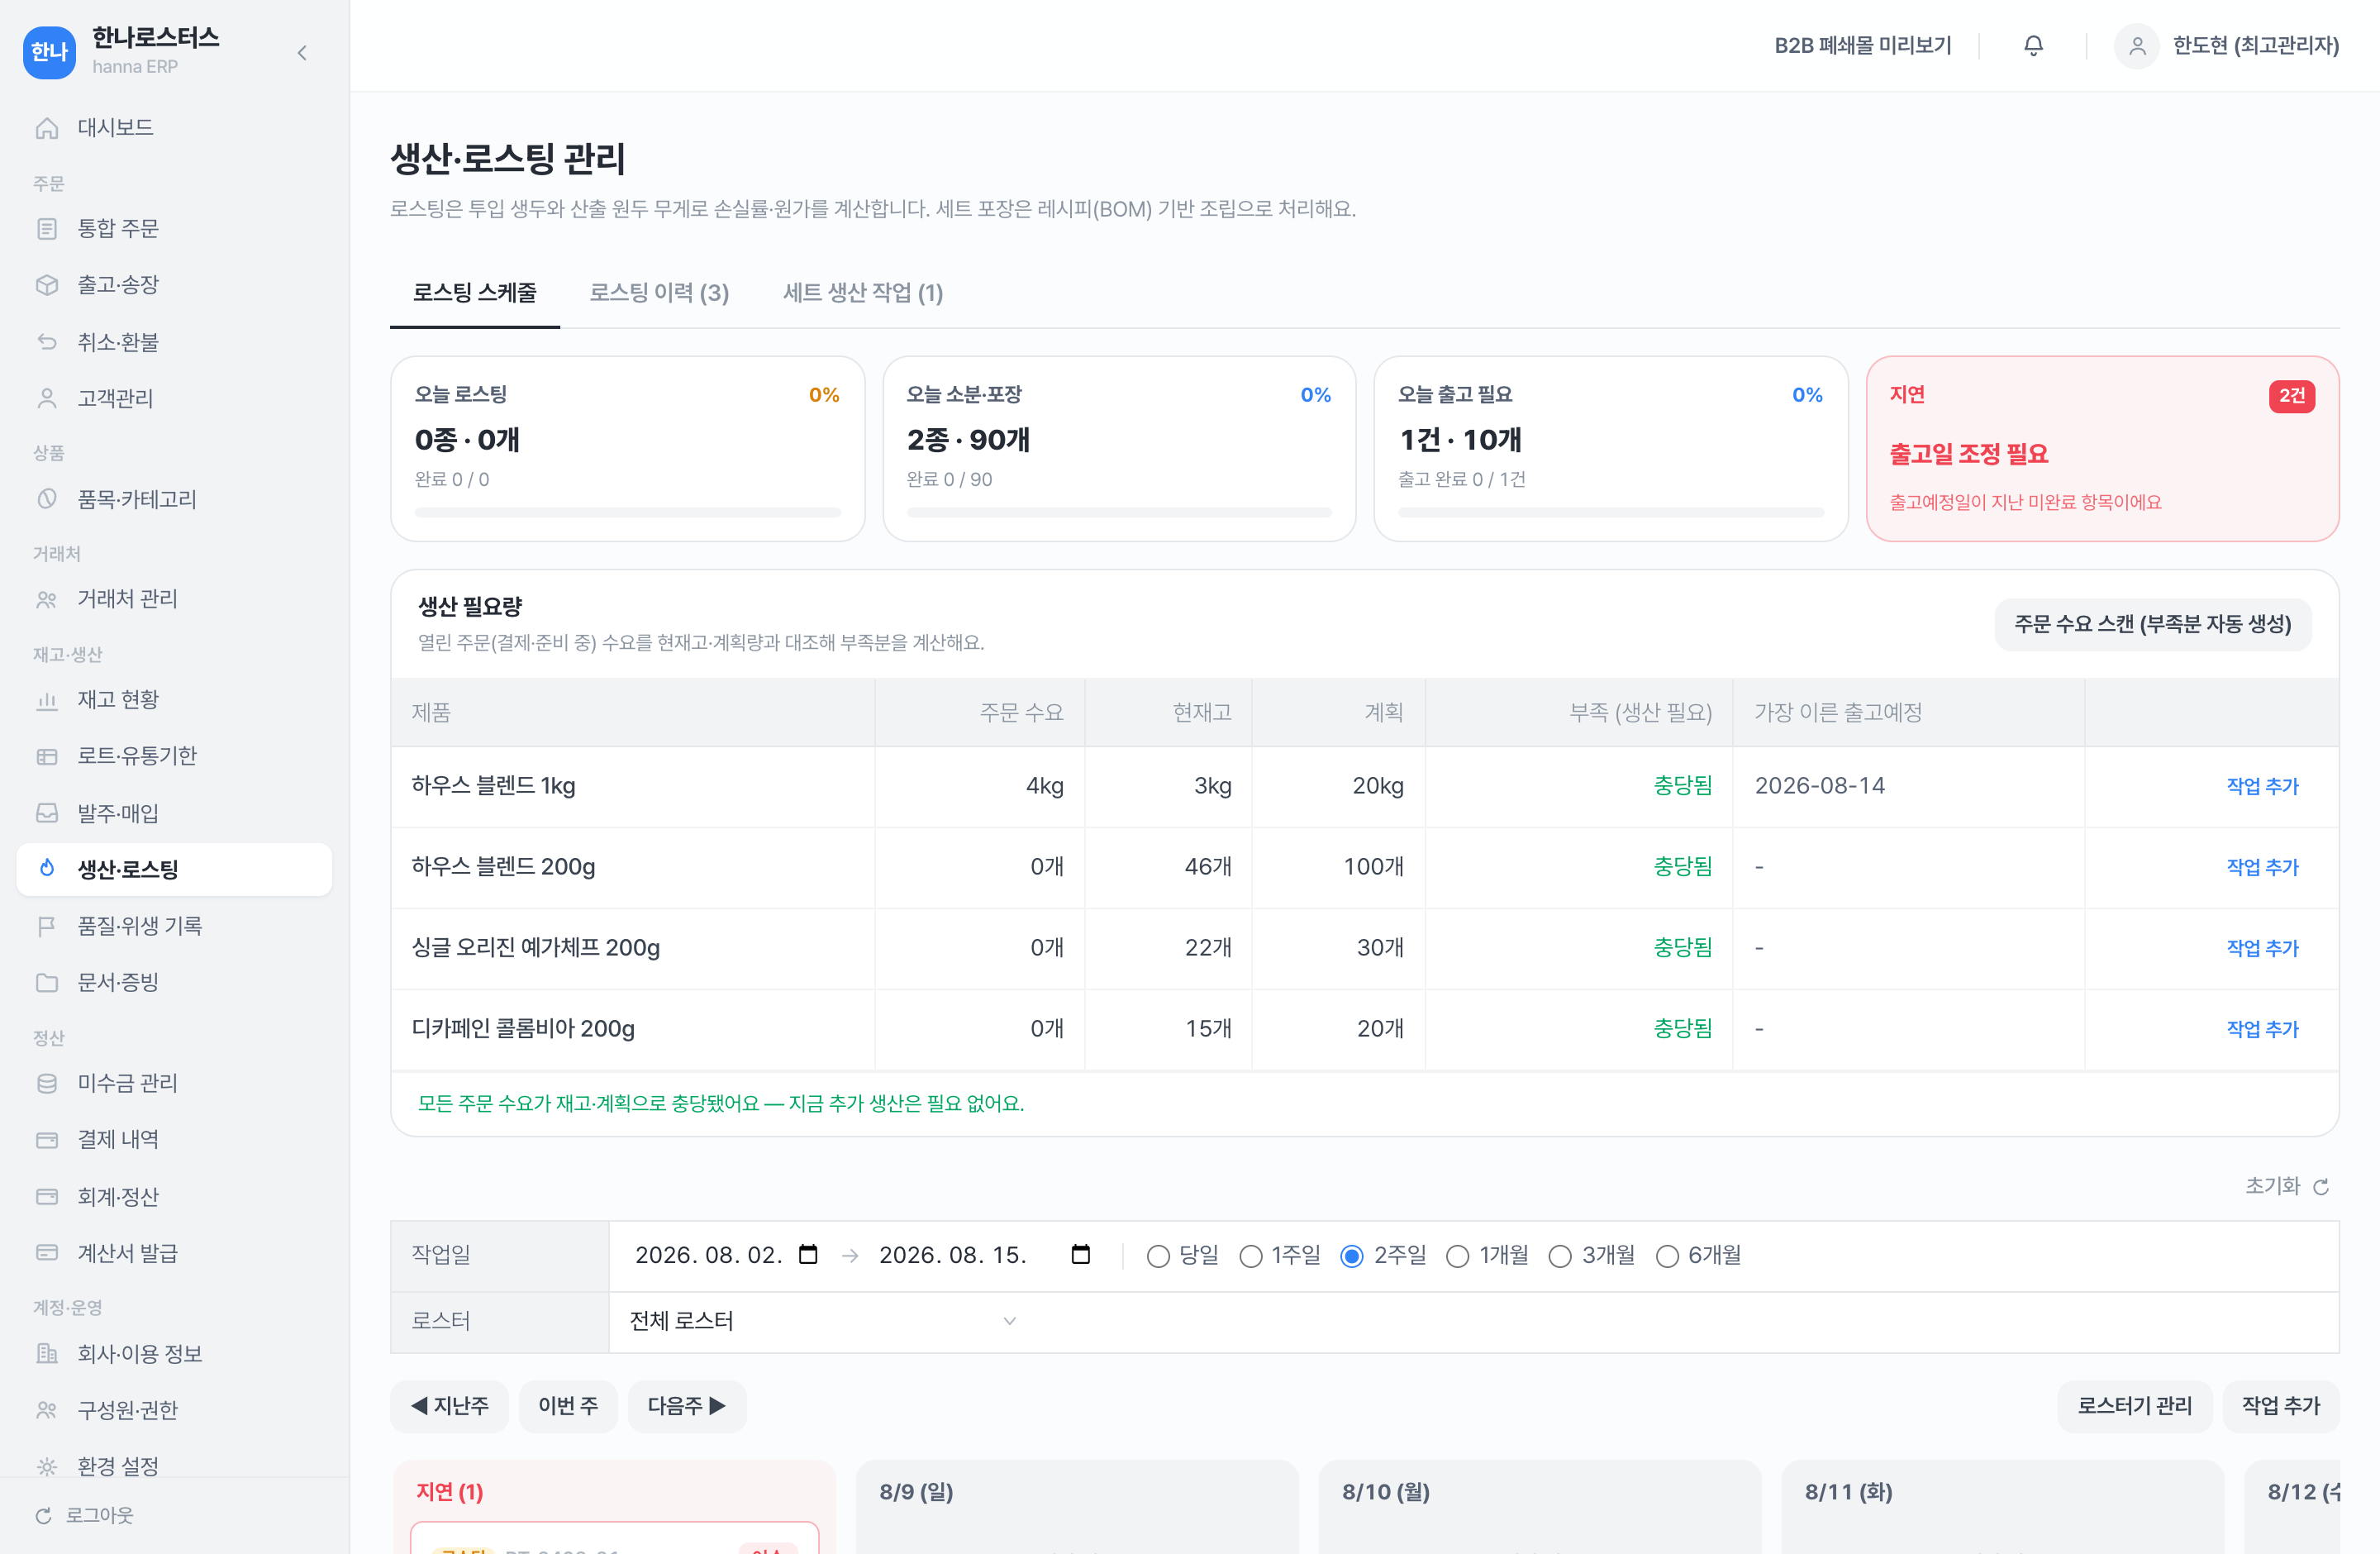This screenshot has width=2380, height=1554.
Task: Click the 생산·로스팅 flame icon
Action: pos(47,869)
